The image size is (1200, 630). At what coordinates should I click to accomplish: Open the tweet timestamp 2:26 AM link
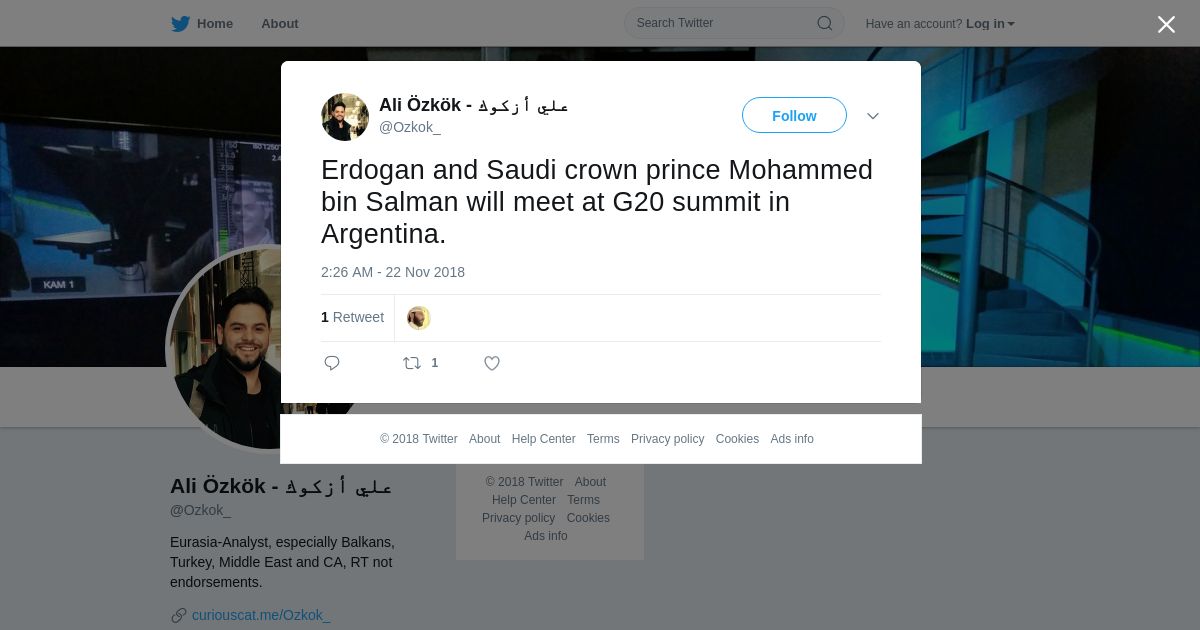click(393, 272)
